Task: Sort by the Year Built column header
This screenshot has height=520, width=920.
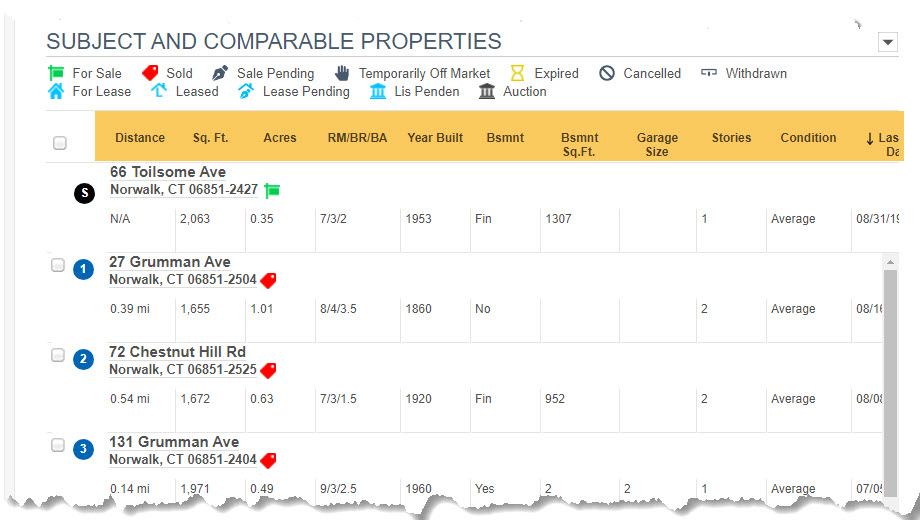Action: (435, 138)
